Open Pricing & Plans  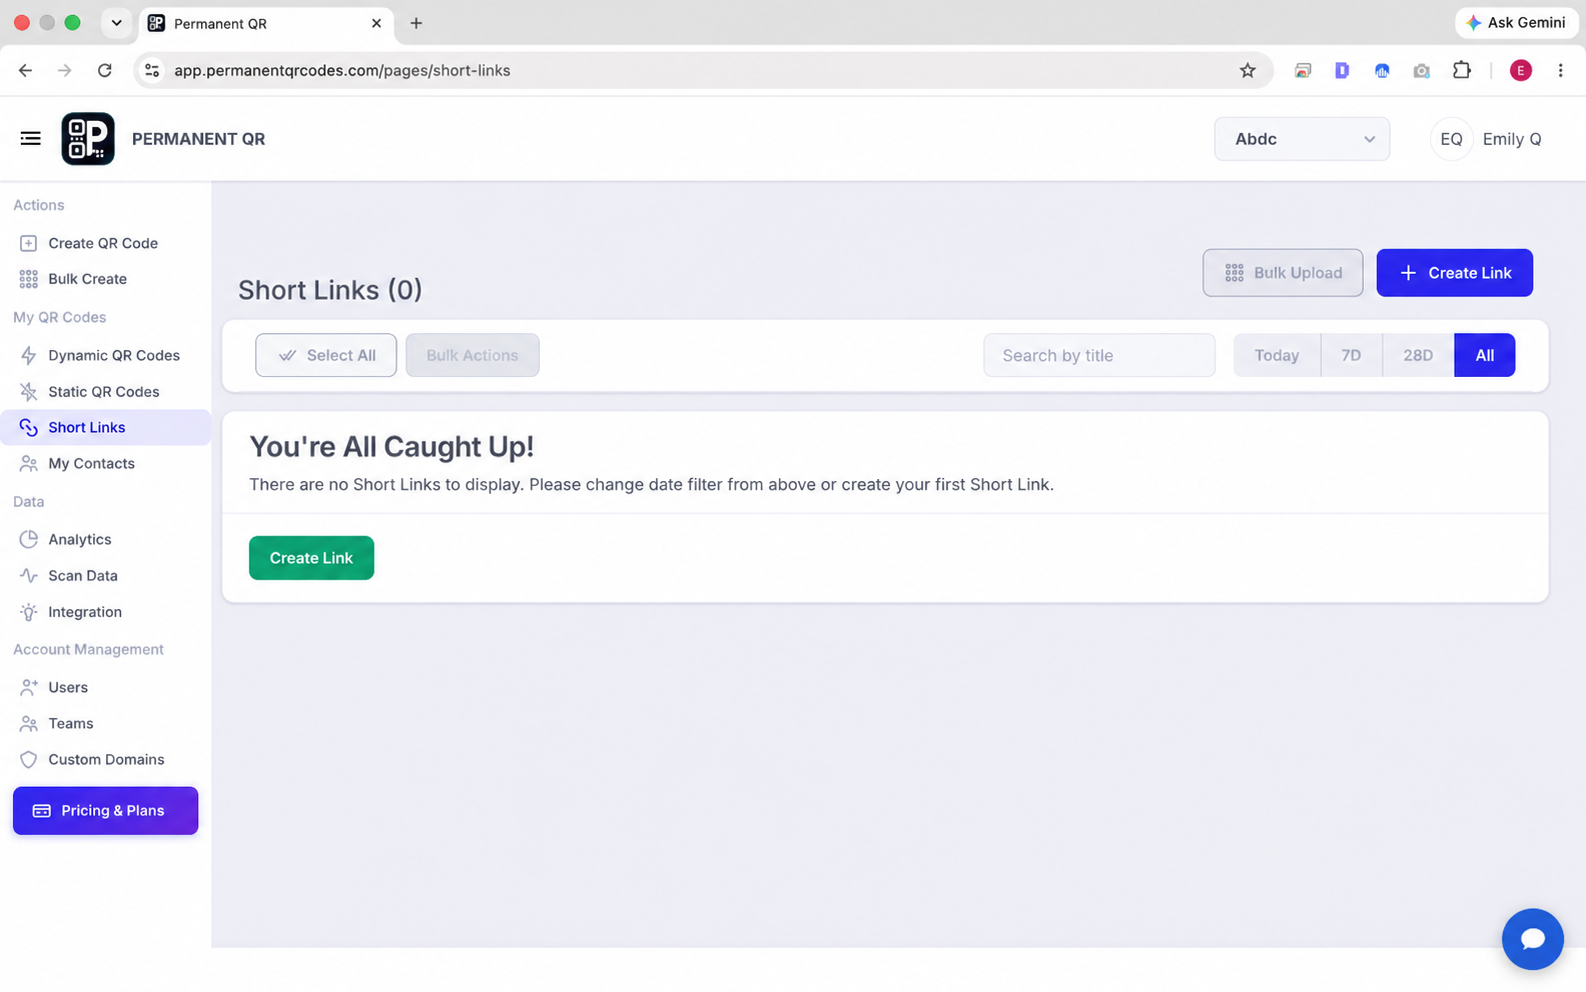pos(105,811)
